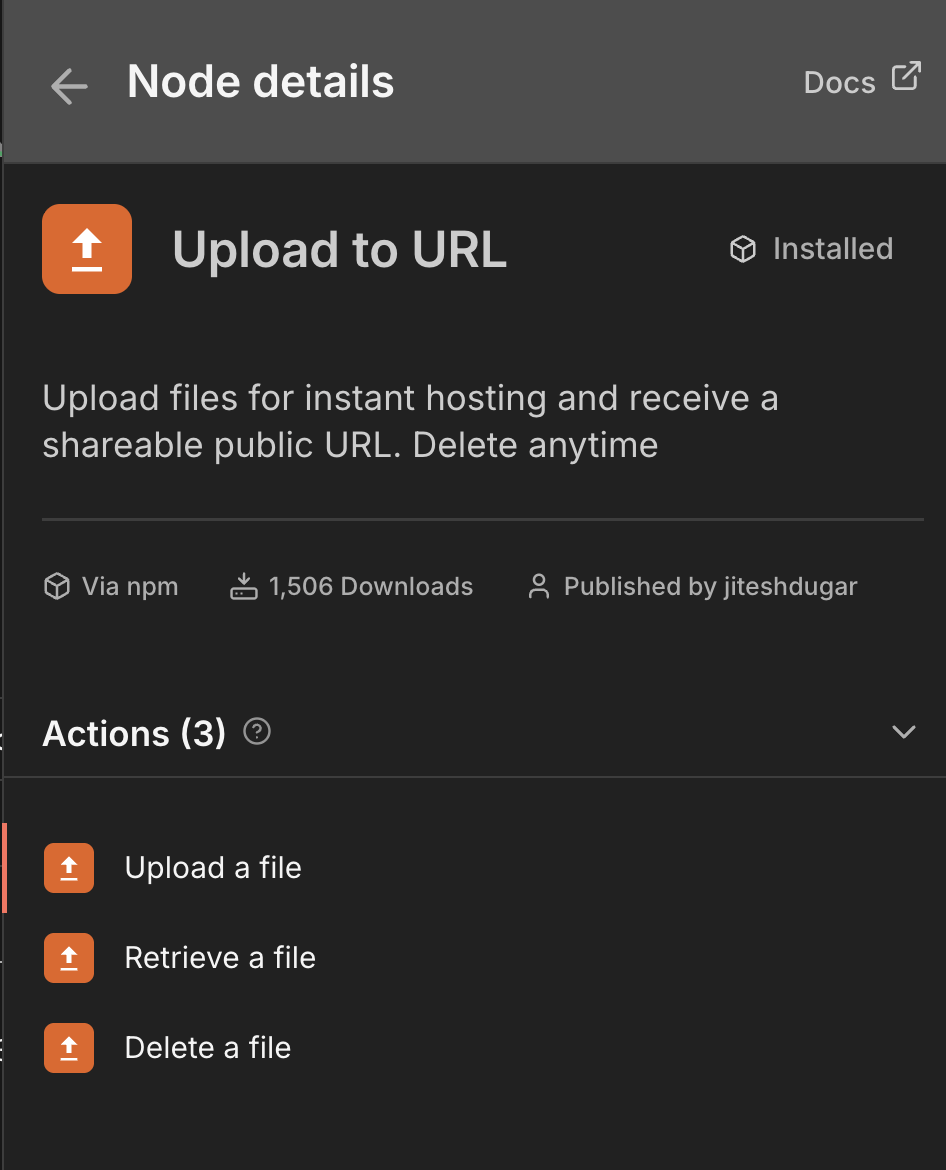Click the Published by jiteshdugar text
The image size is (946, 1170).
(710, 586)
